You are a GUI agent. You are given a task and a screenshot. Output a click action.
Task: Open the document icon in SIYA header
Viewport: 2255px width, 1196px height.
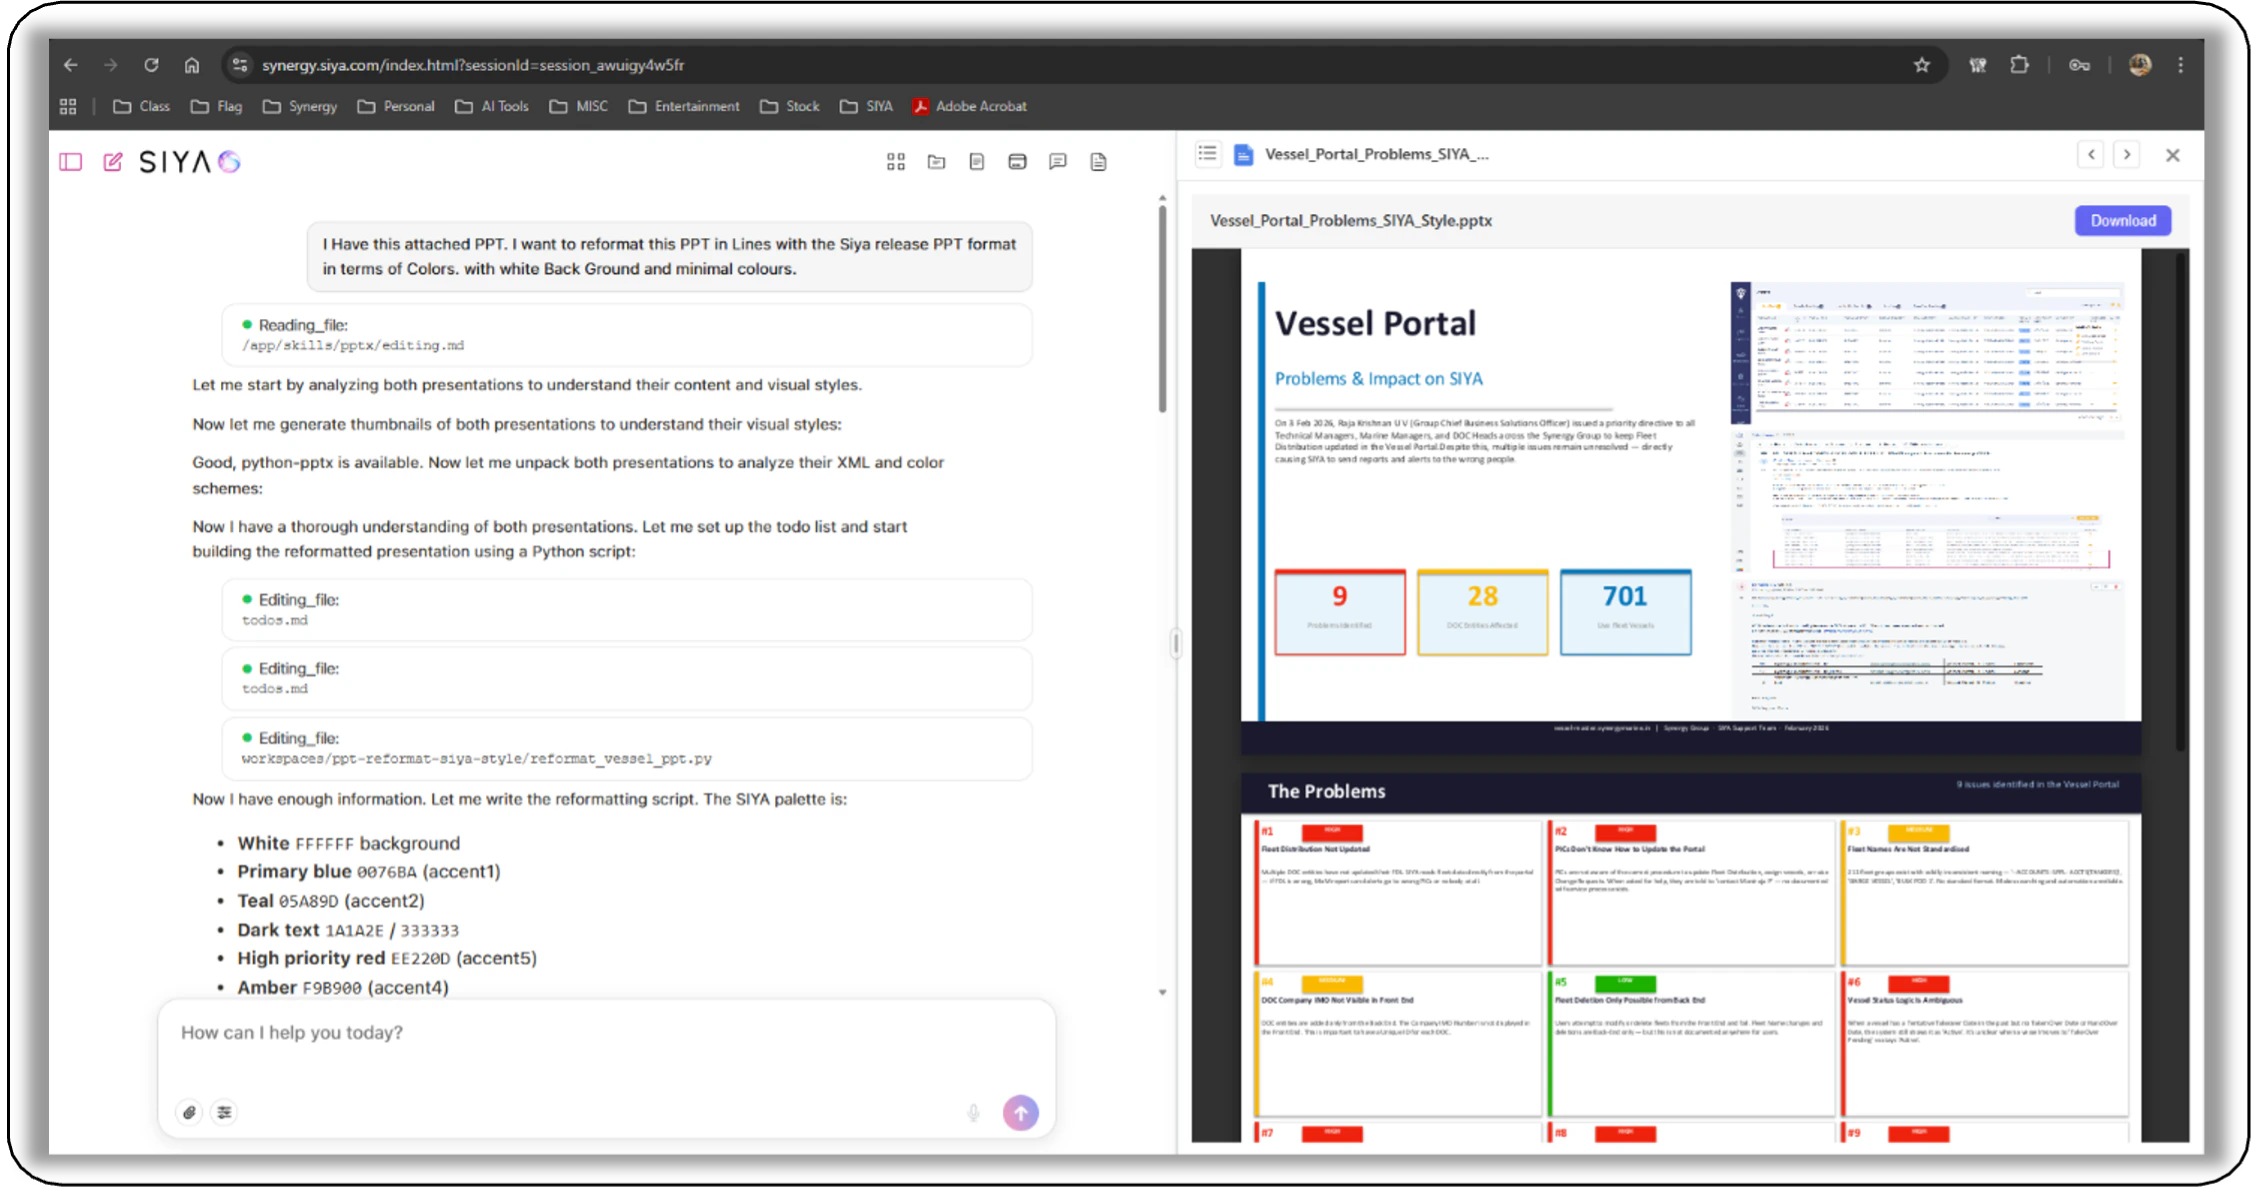point(977,162)
